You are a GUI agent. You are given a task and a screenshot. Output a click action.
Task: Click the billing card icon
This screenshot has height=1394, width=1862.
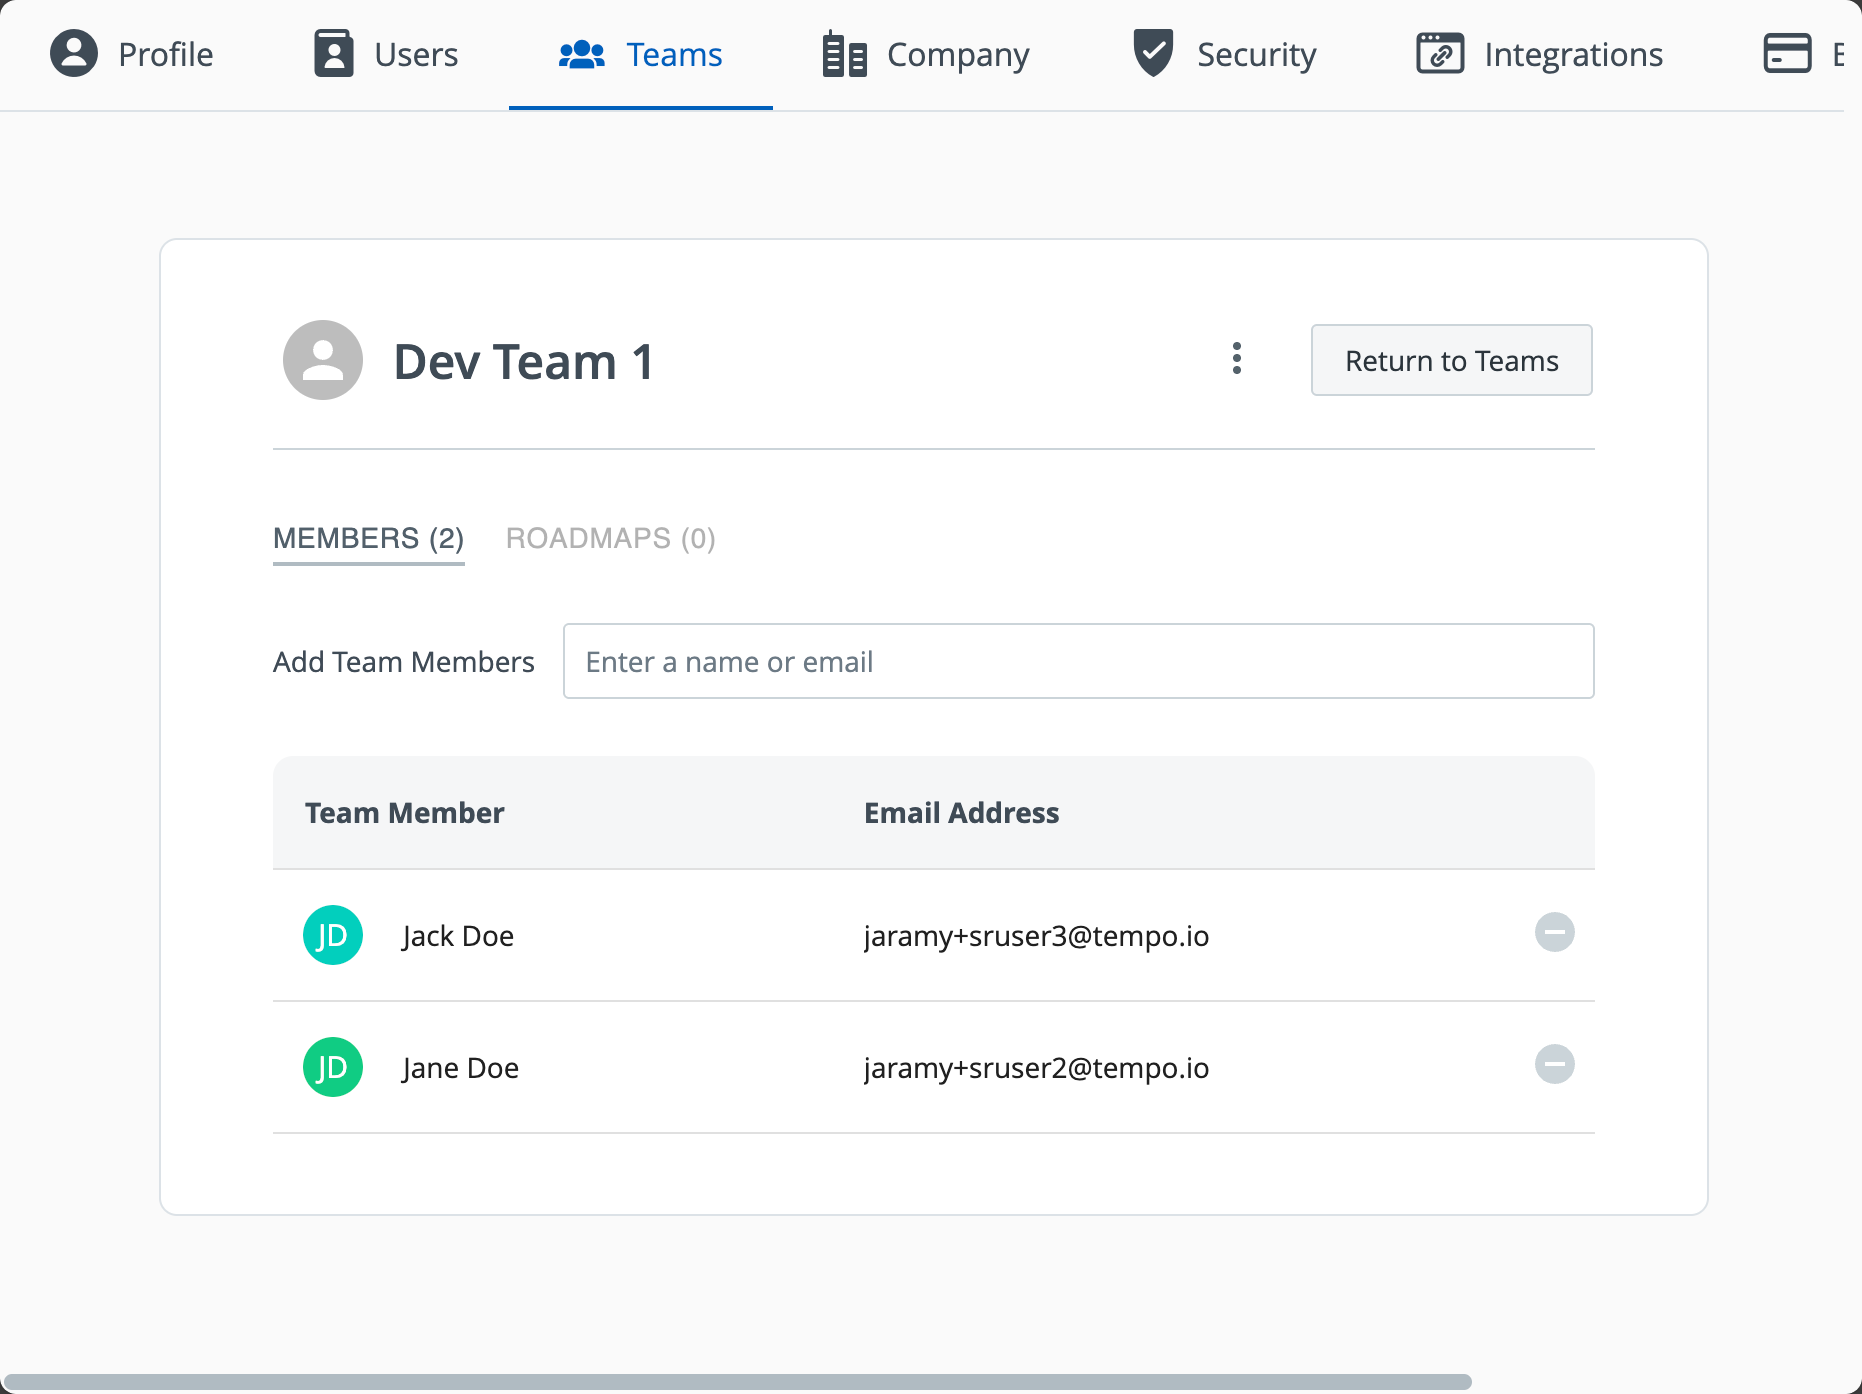click(1787, 54)
